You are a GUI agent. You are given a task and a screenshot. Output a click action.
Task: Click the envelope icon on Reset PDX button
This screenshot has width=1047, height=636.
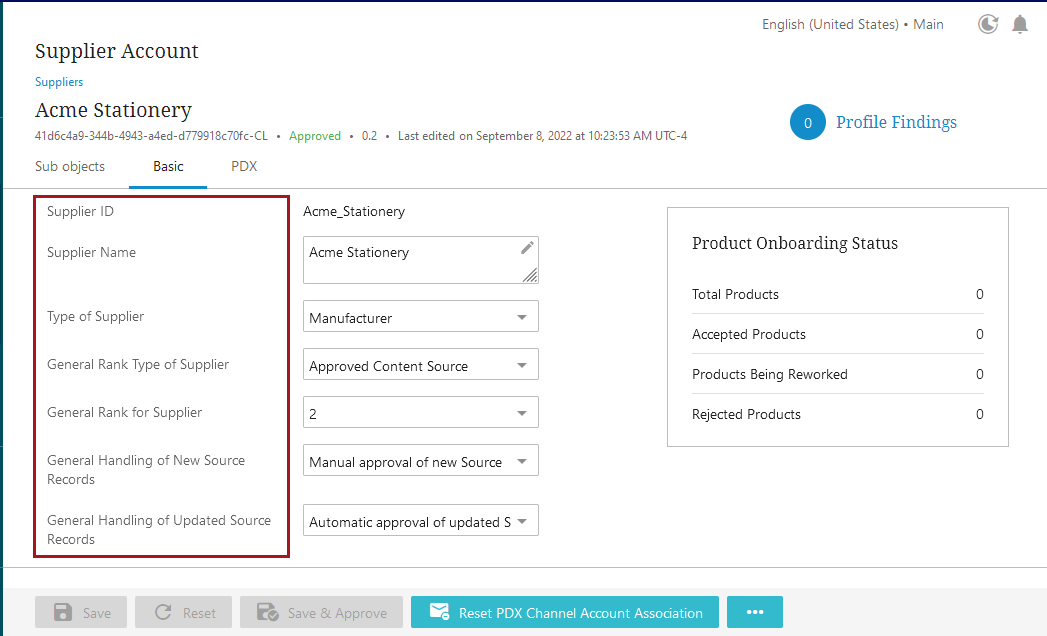438,612
